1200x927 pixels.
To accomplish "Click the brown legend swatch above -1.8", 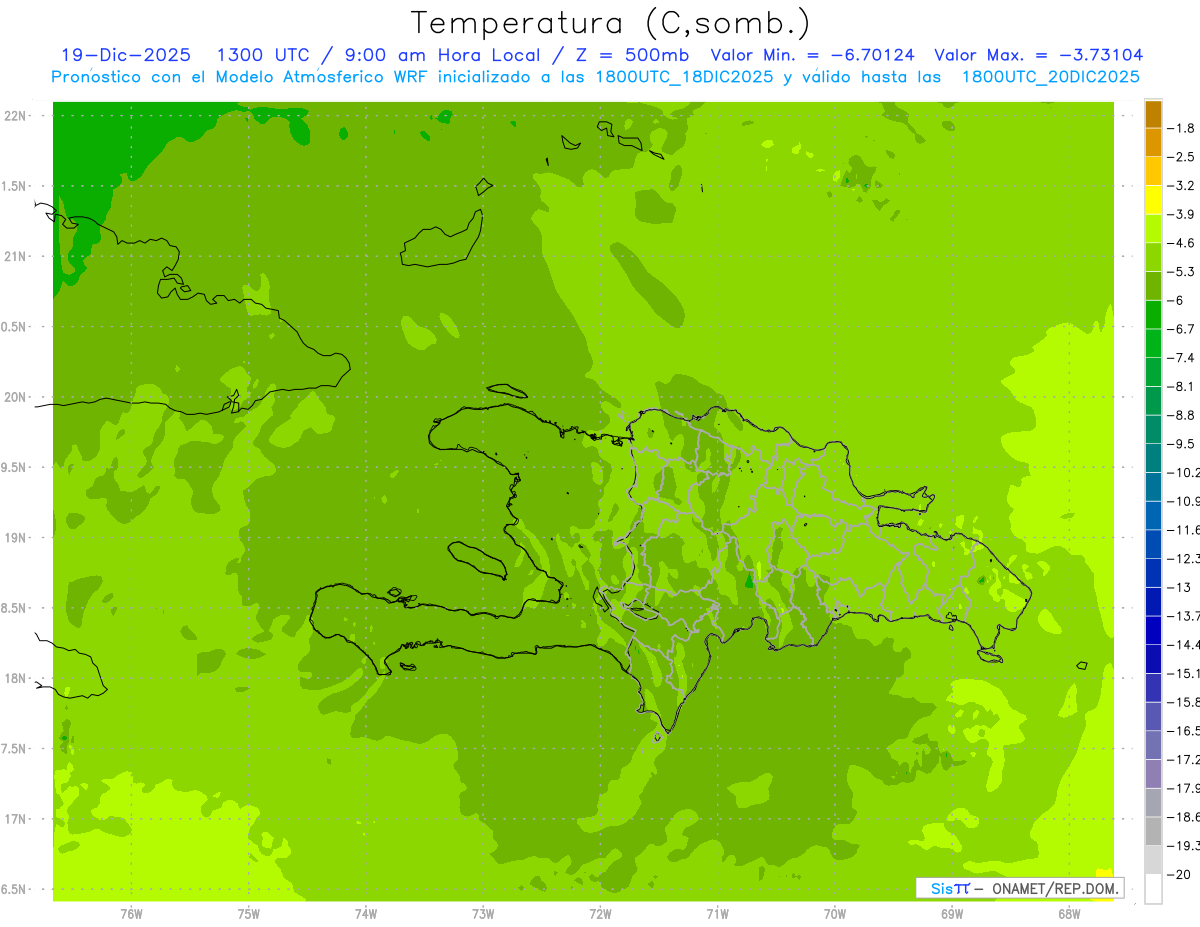I will tap(1153, 114).
